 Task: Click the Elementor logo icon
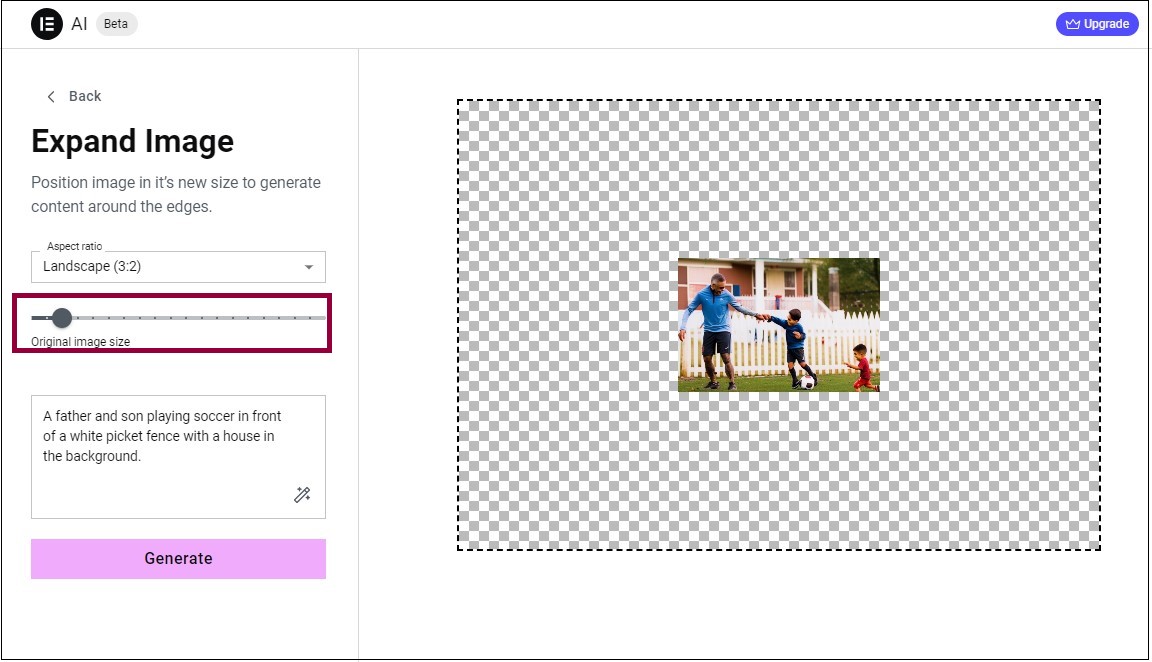click(46, 24)
